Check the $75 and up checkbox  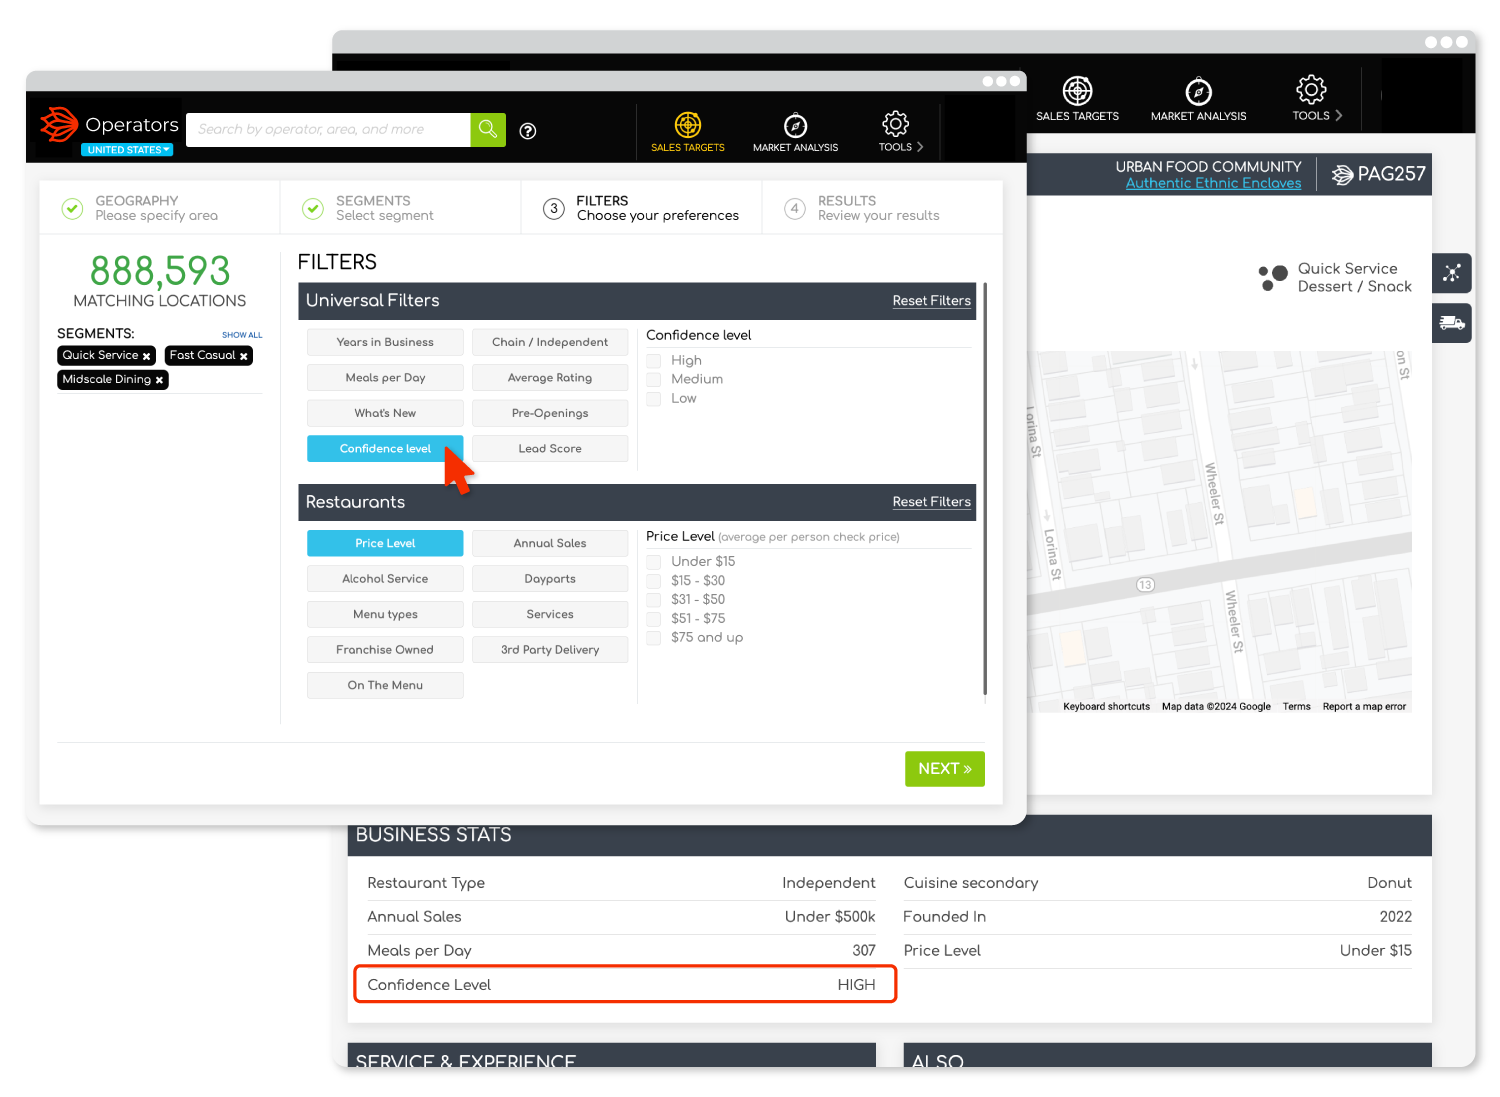[654, 637]
